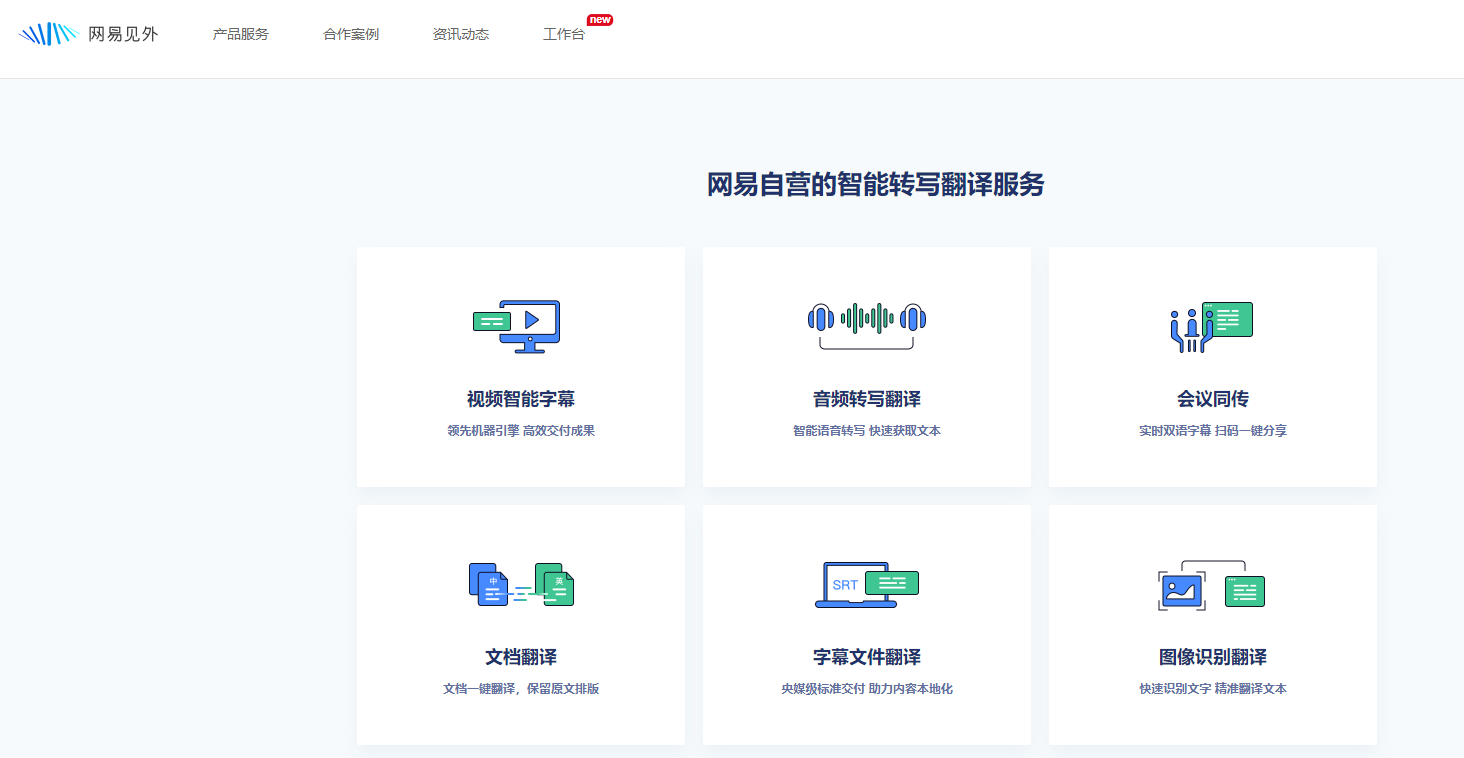Open the 工作台 menu item
The image size is (1464, 758).
(x=564, y=34)
